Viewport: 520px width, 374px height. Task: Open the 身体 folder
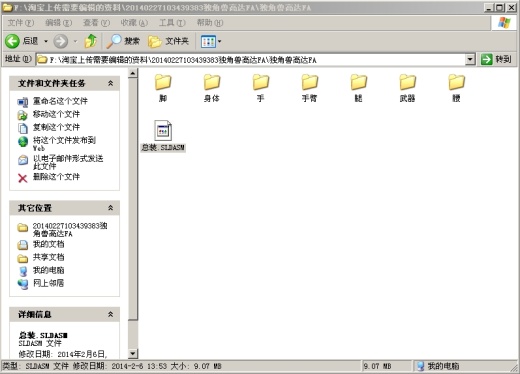click(x=212, y=88)
